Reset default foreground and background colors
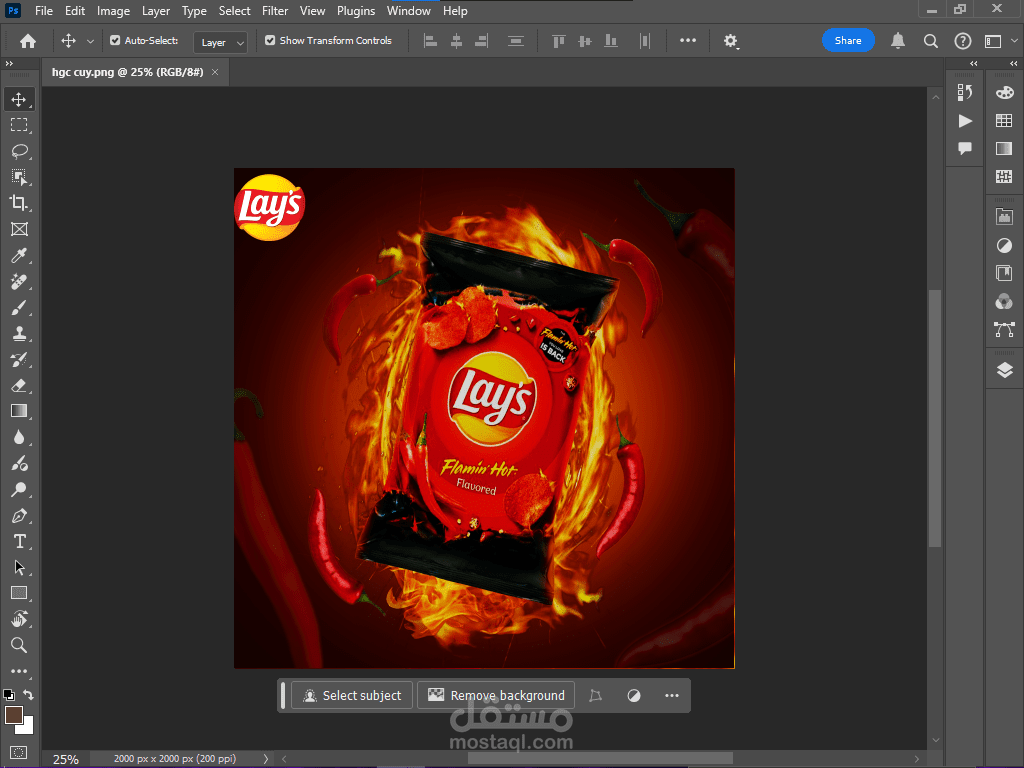The width and height of the screenshot is (1024, 768). click(x=8, y=695)
